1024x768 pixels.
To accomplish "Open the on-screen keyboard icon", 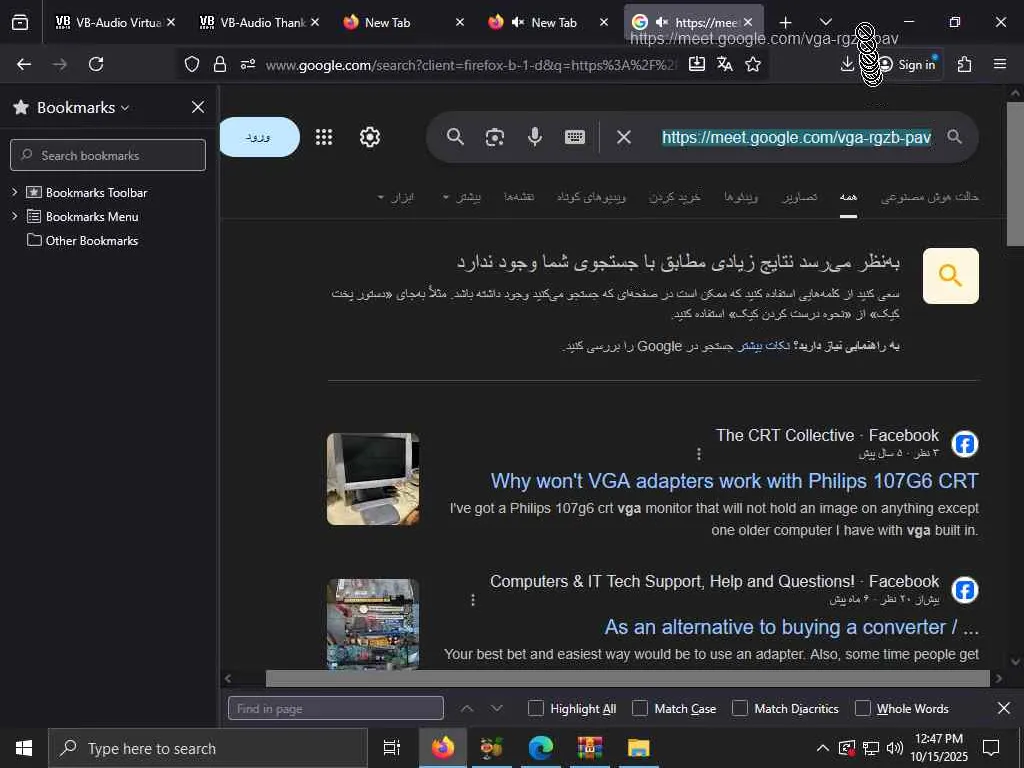I will [575, 137].
